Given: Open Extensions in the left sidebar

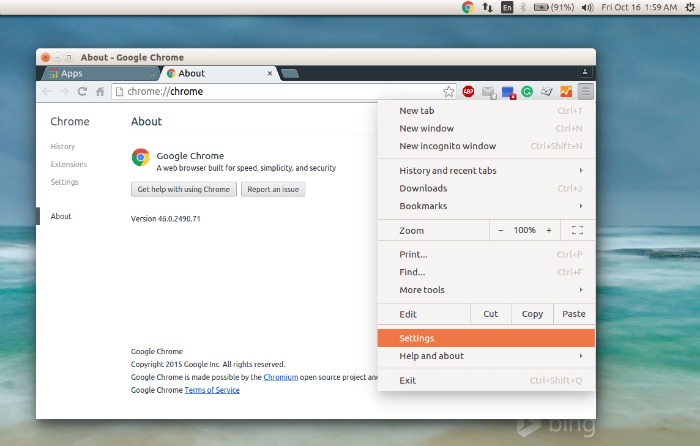Looking at the screenshot, I should (x=69, y=164).
